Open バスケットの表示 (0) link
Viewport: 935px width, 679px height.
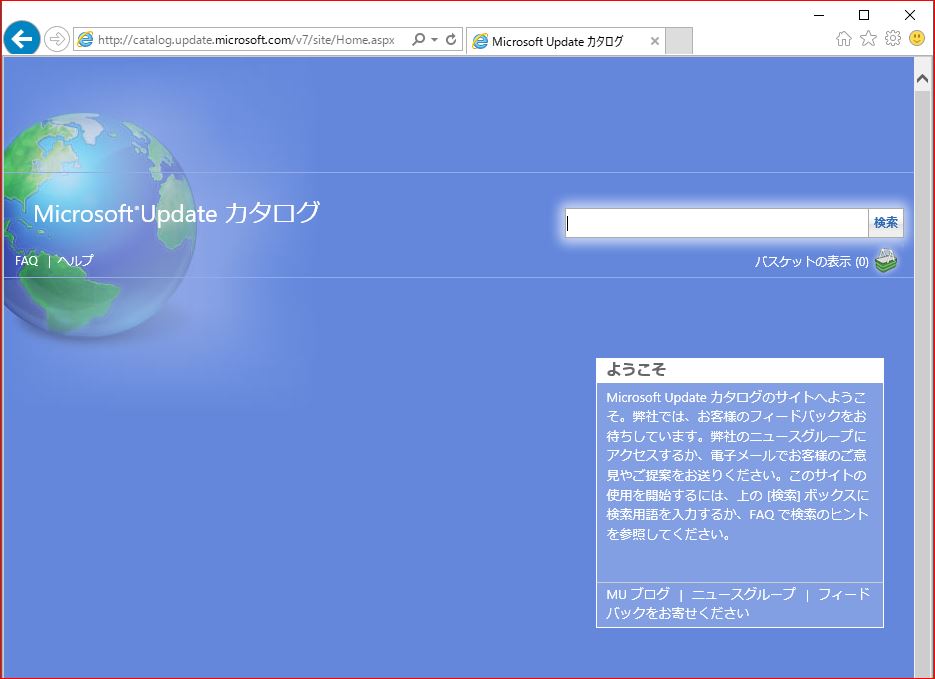point(812,262)
